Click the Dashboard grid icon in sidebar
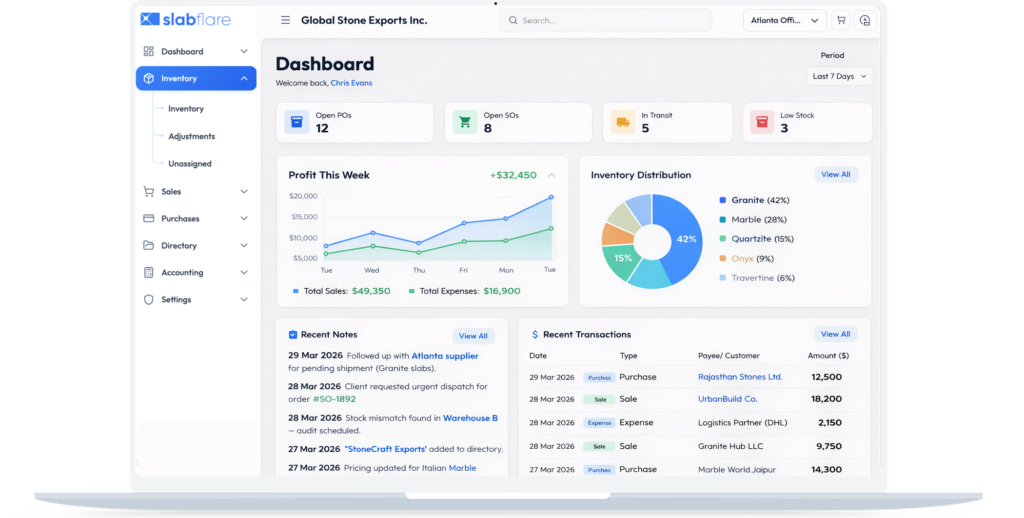Image resolution: width=1024 pixels, height=518 pixels. (x=149, y=51)
